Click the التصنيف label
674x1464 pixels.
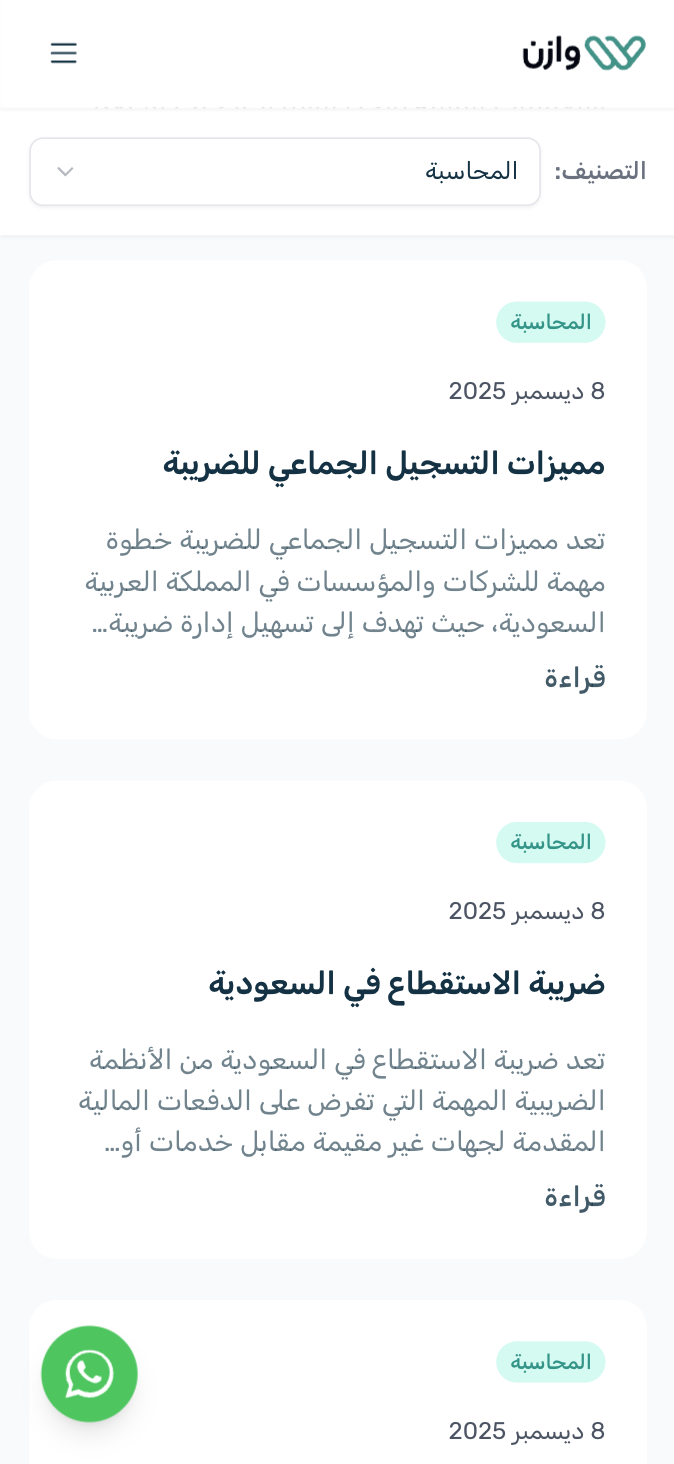[x=600, y=172]
